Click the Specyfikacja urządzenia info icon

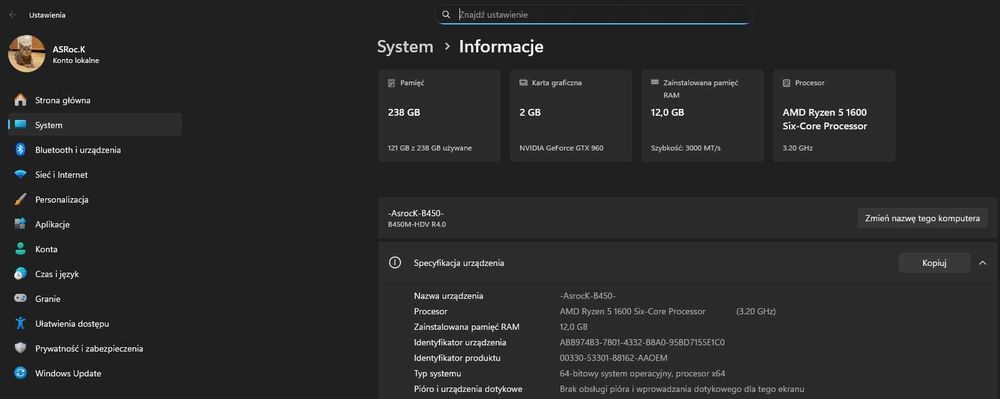click(395, 263)
